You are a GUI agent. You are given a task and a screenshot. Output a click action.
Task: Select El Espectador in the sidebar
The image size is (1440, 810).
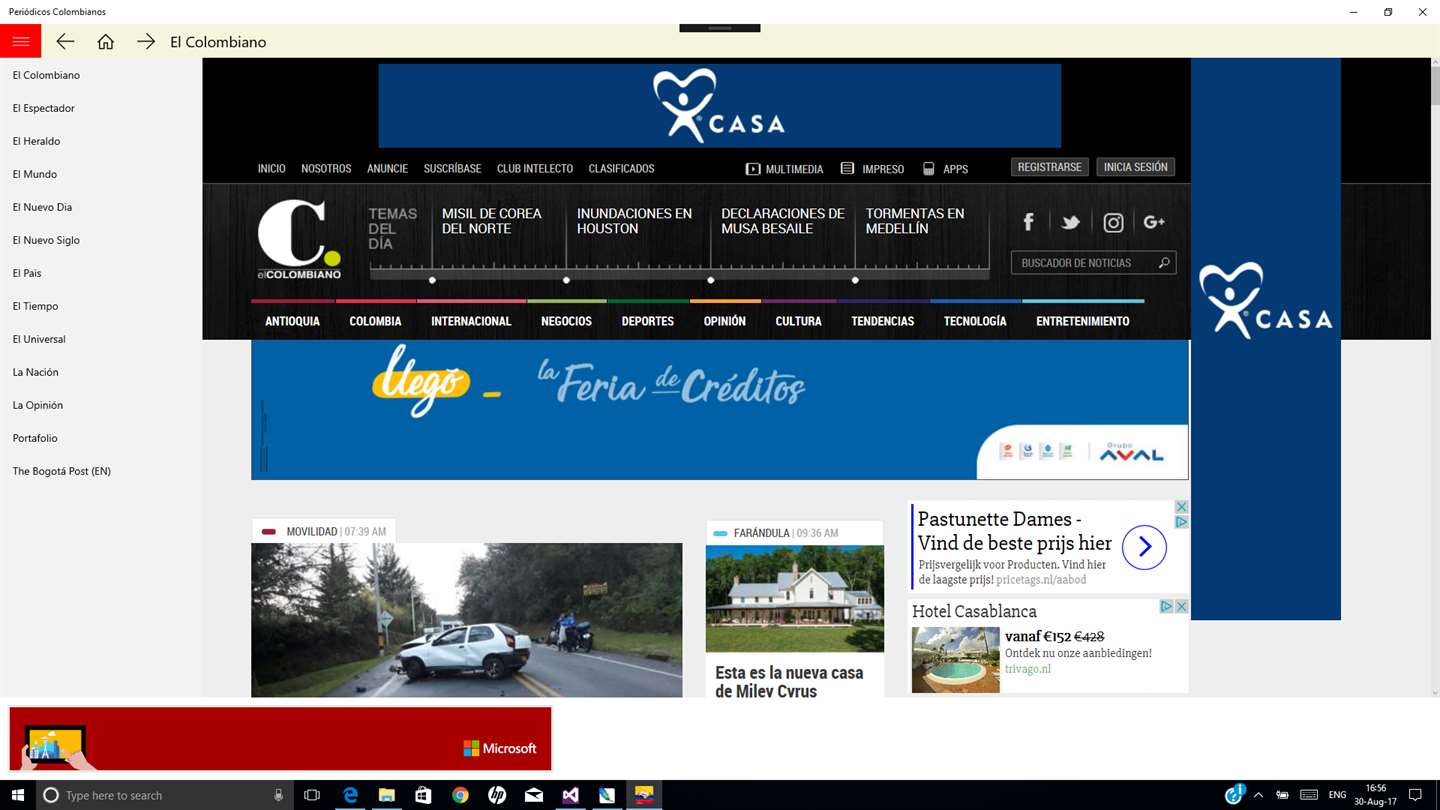(44, 108)
